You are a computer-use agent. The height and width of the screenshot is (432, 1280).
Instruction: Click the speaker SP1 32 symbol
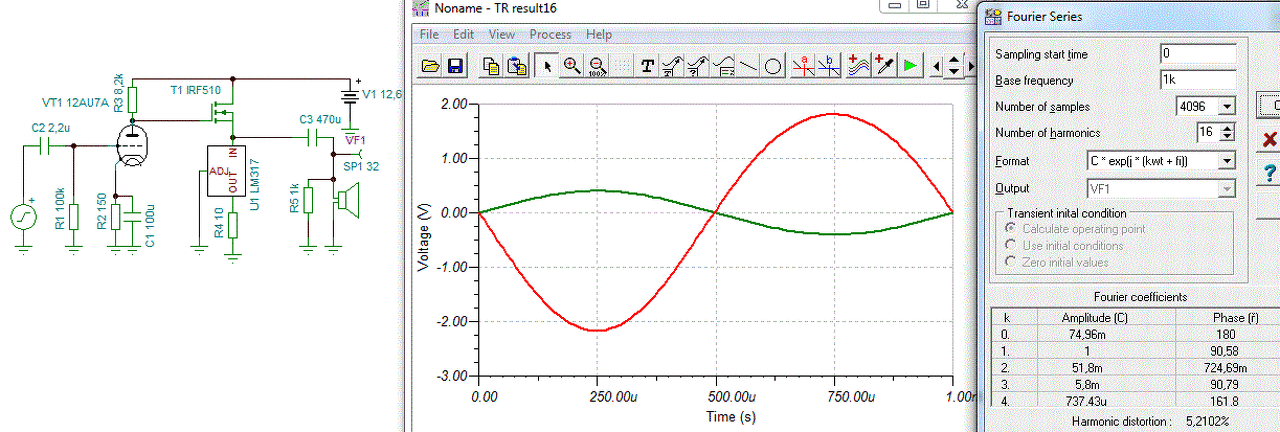(x=346, y=199)
